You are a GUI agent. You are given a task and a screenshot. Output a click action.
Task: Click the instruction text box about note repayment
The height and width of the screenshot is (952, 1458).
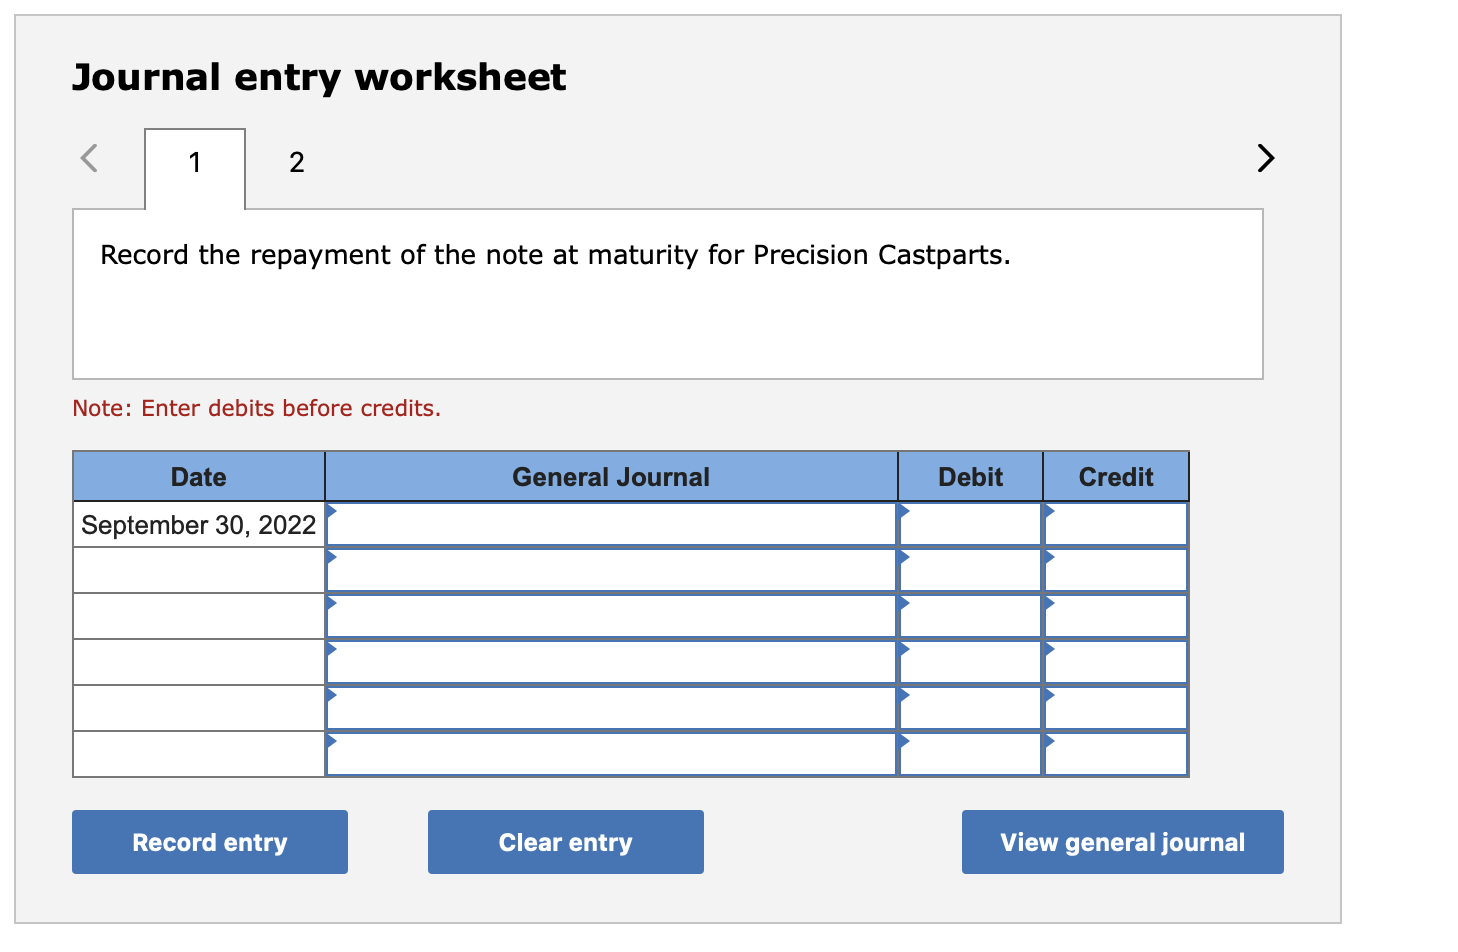pyautogui.click(x=668, y=293)
